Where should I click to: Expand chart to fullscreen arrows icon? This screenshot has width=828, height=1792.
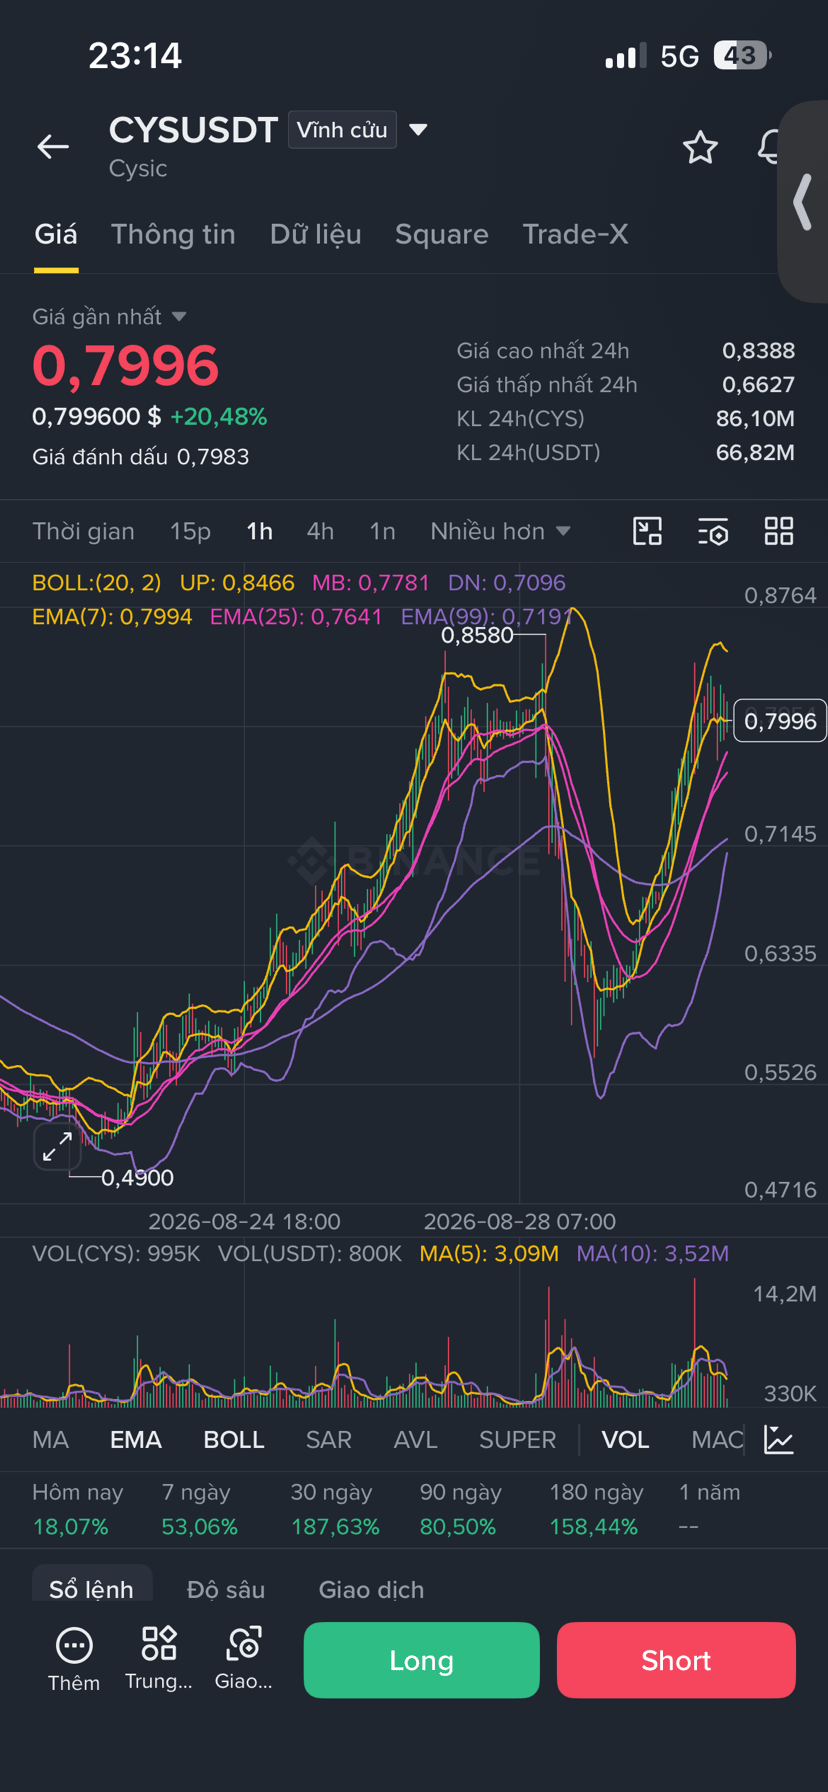[57, 1146]
